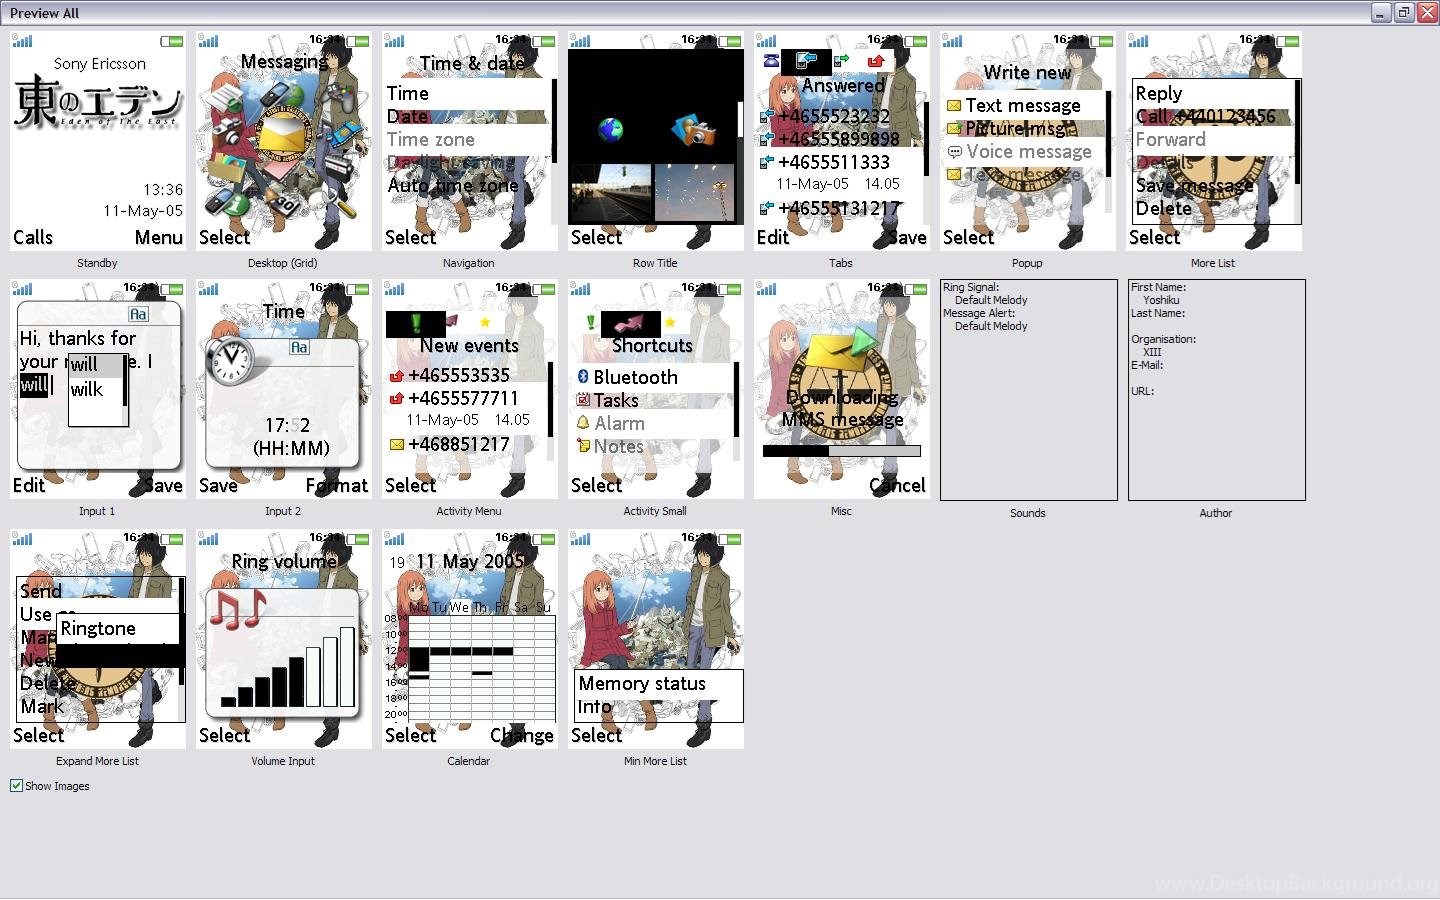Click the Bluetooth icon in Shortcuts list
1440x900 pixels.
coord(582,377)
